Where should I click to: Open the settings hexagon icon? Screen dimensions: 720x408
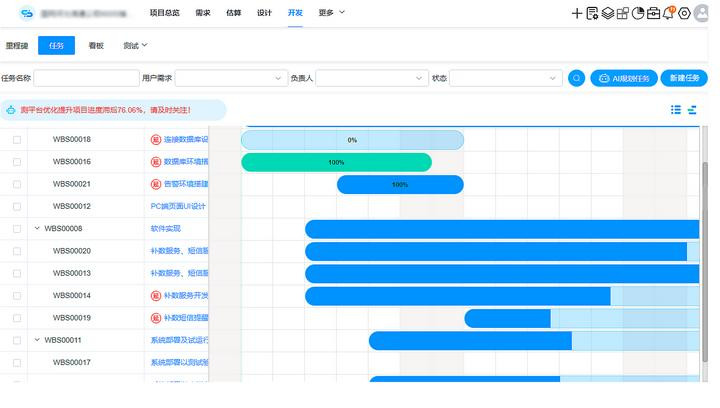coord(685,13)
